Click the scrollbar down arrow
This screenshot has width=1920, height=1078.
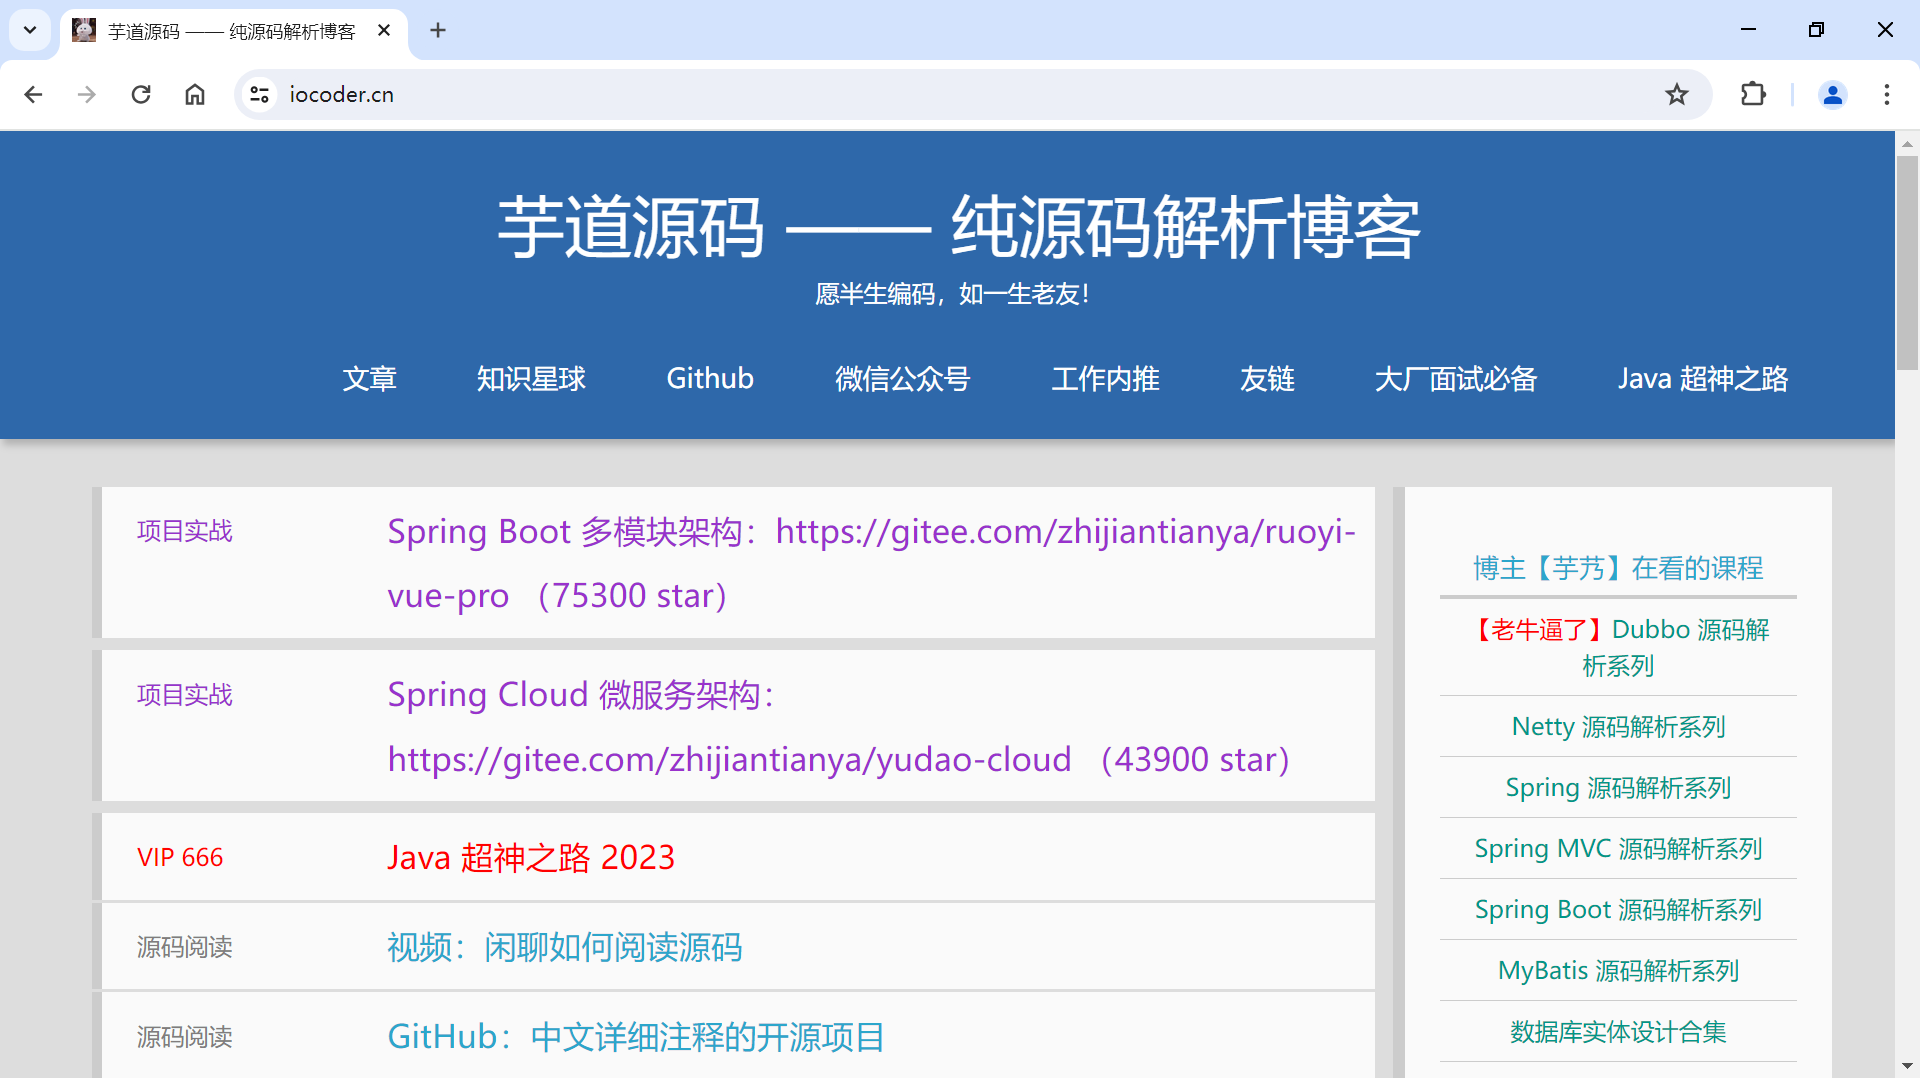point(1907,1066)
